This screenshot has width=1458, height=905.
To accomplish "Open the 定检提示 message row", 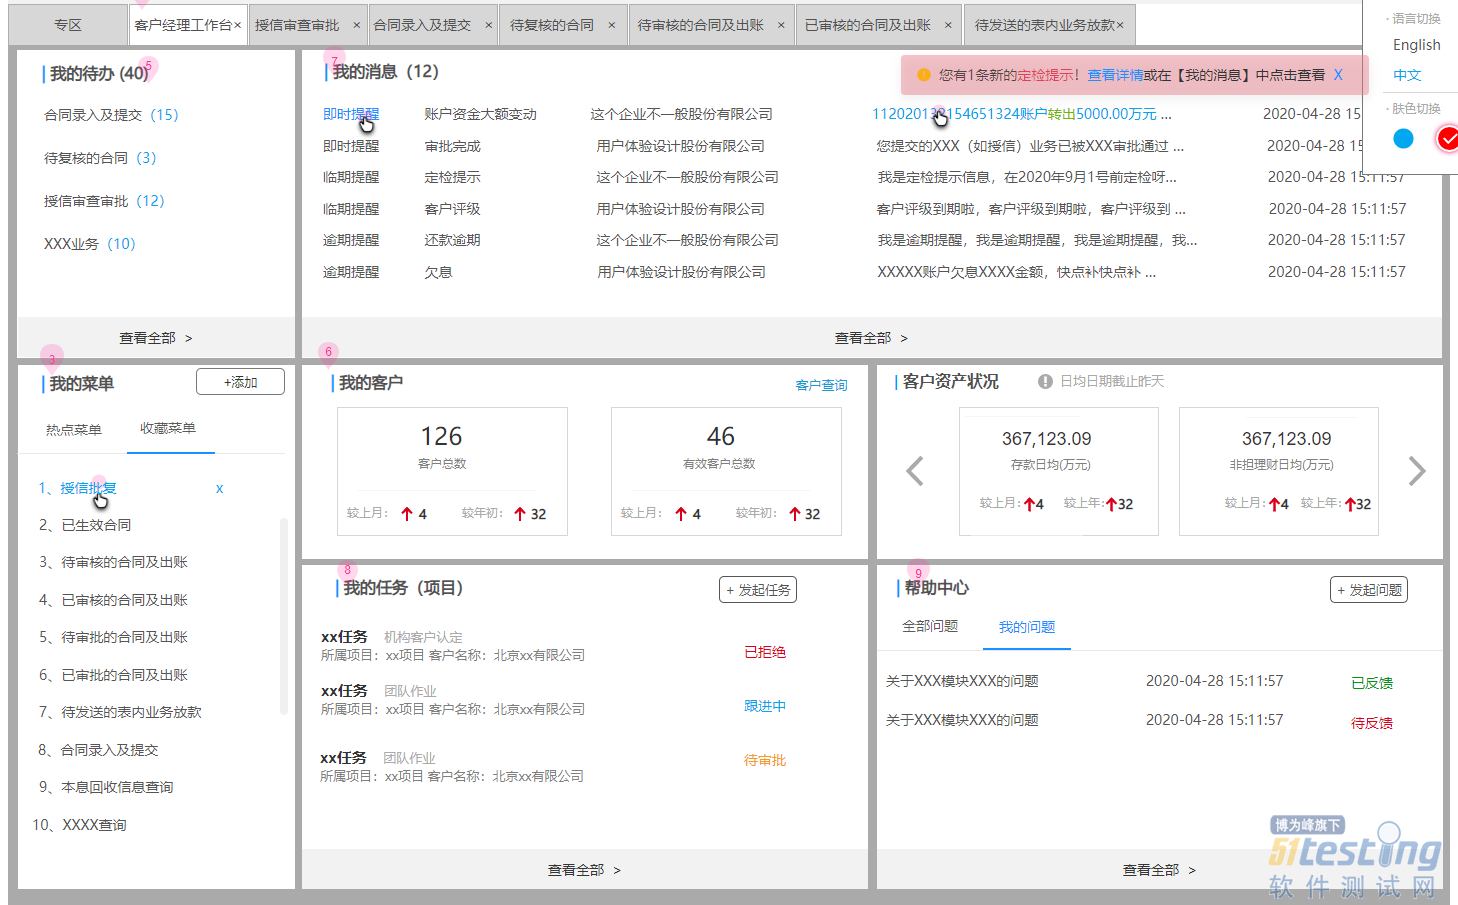I will click(864, 177).
